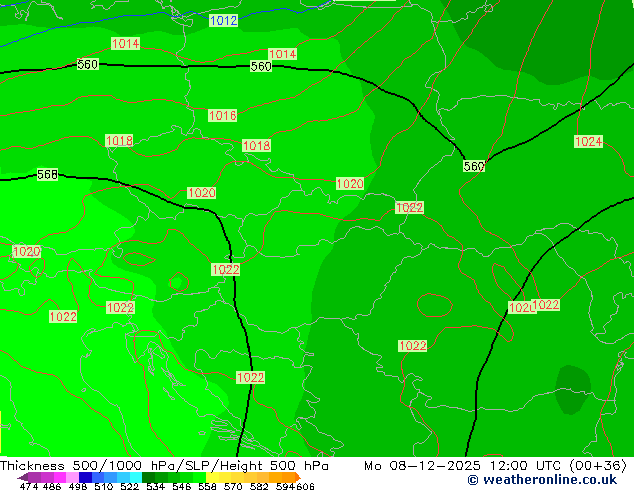The width and height of the screenshot is (634, 490).
Task: Click the legend value 534
Action: [155, 486]
